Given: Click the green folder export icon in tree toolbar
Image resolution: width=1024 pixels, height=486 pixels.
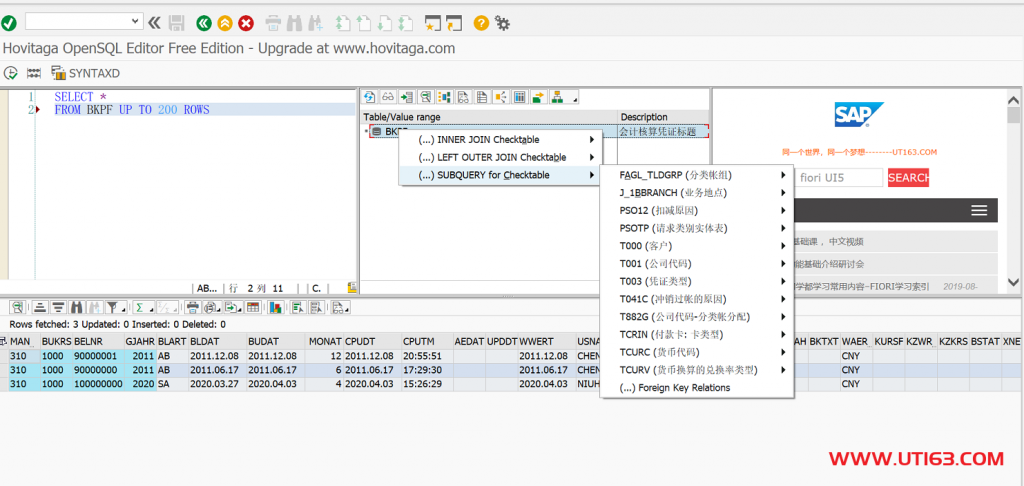Looking at the screenshot, I should (538, 97).
